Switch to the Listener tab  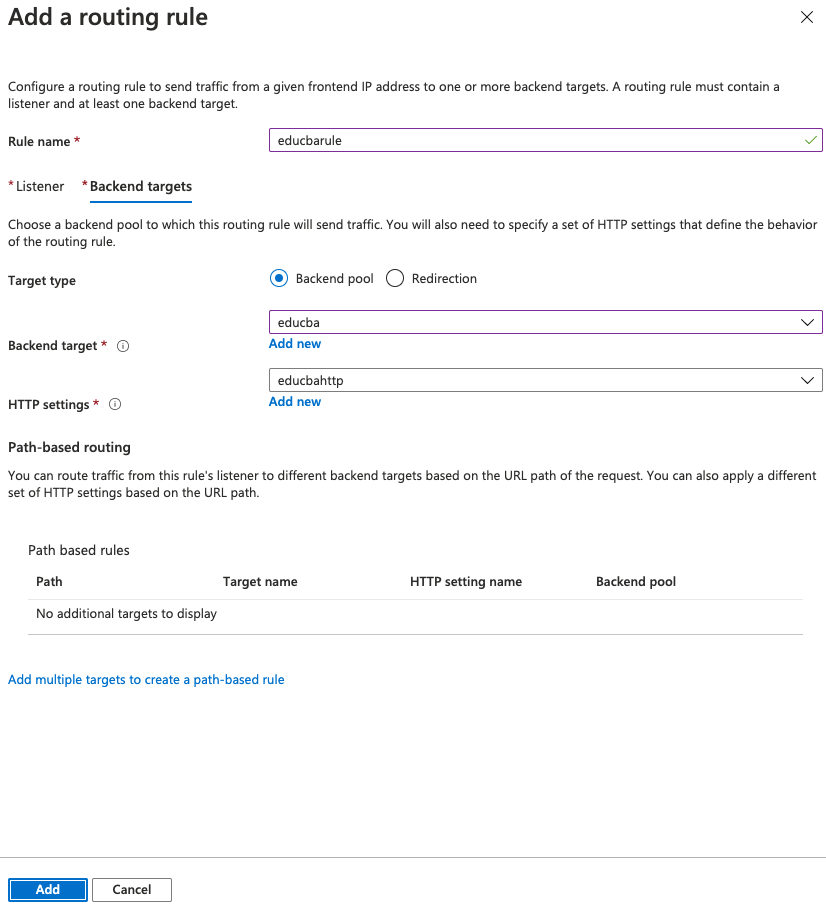(40, 186)
